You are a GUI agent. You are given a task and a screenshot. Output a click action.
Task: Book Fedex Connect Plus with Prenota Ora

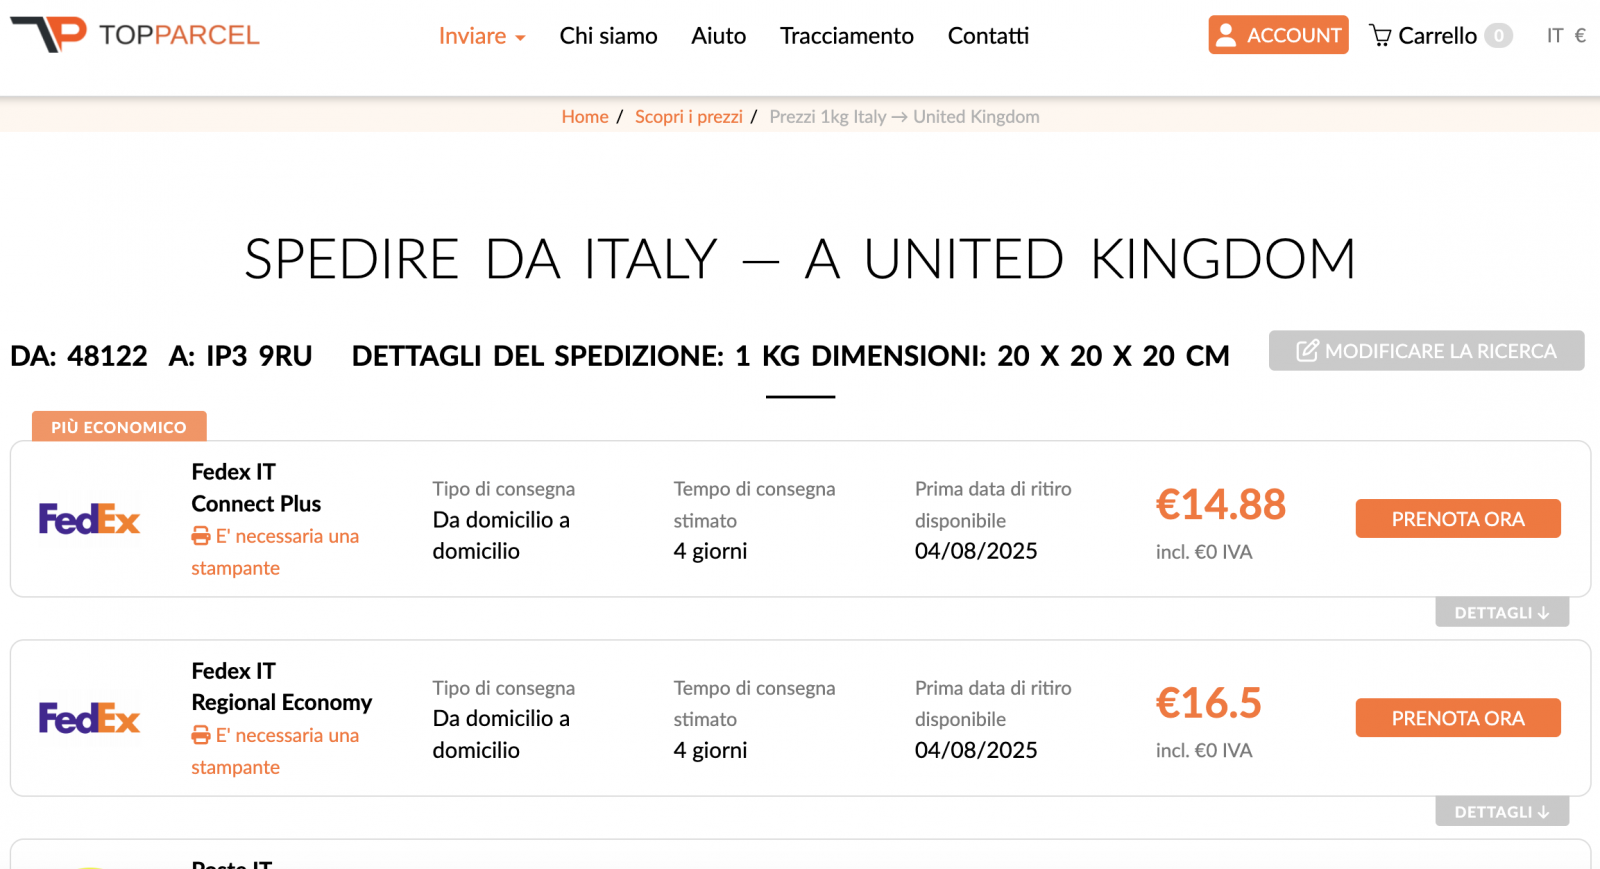[1458, 519]
